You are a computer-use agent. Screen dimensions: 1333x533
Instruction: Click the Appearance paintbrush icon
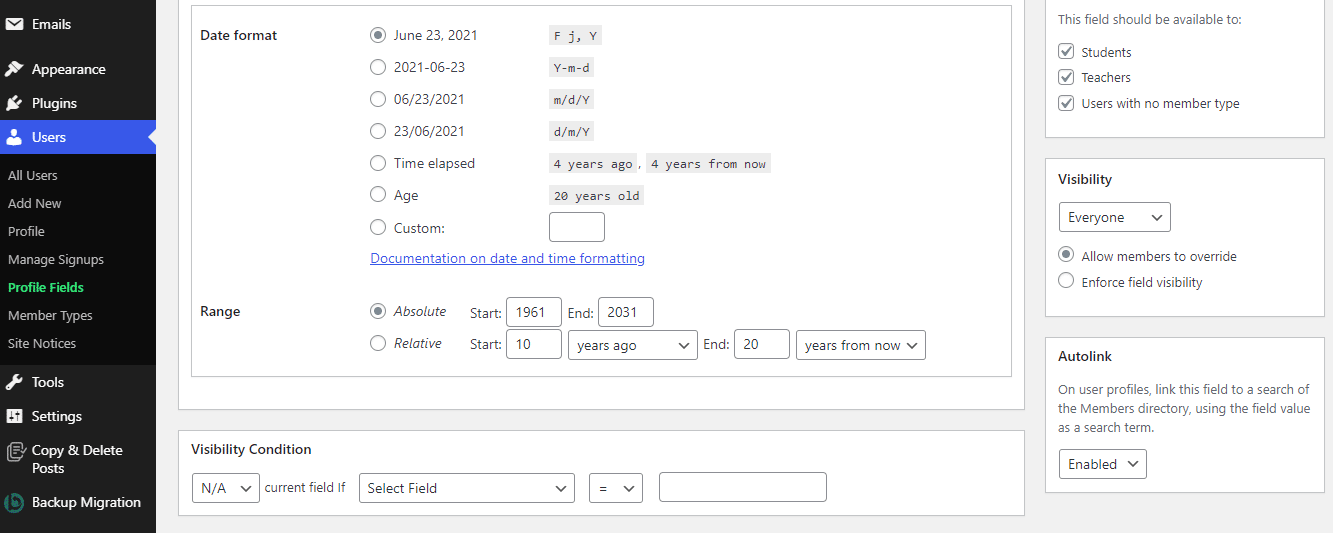coord(15,69)
